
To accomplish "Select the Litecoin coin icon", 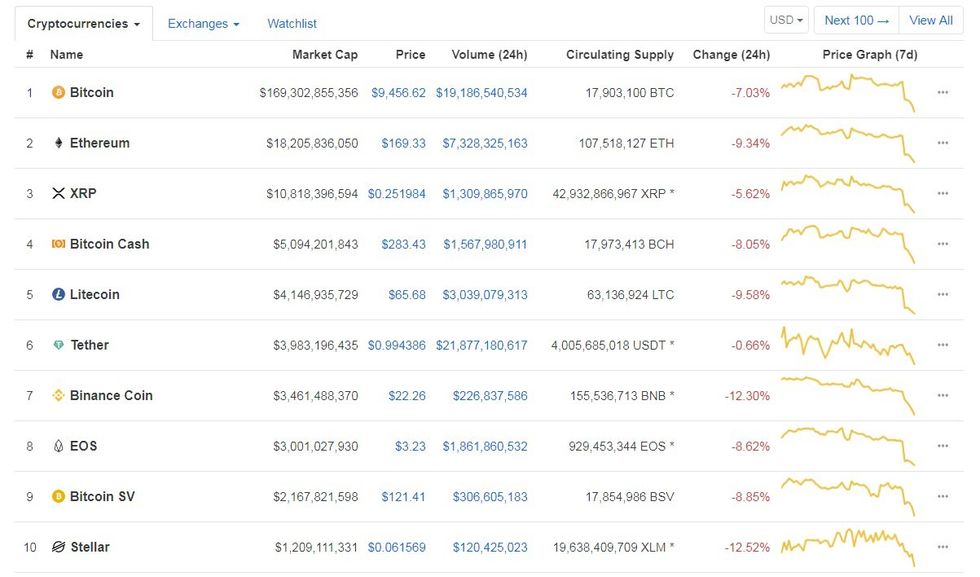I will pyautogui.click(x=58, y=294).
